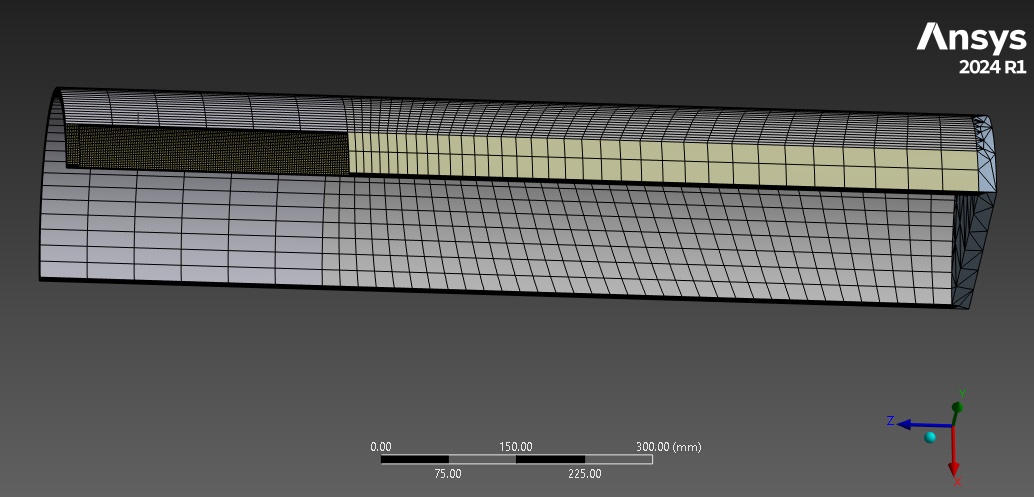The image size is (1034, 497).
Task: Click the '2024 R1' version text
Action: coord(992,67)
